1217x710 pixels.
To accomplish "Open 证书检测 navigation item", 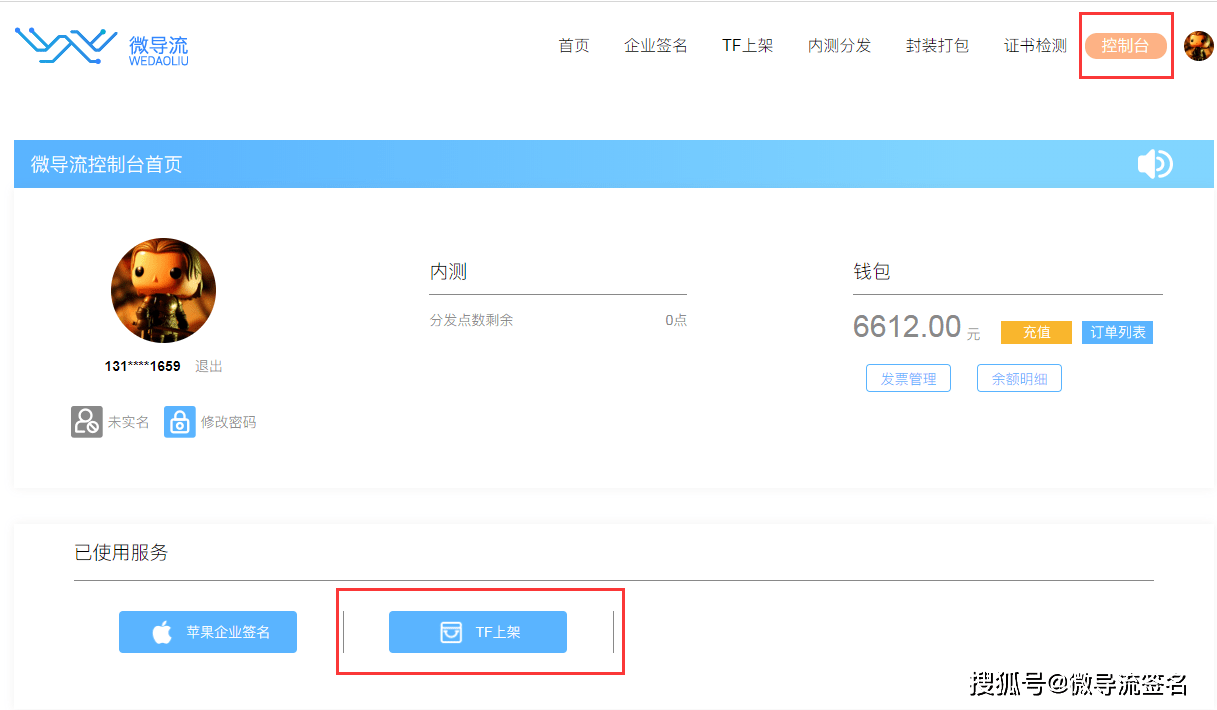I will tap(1035, 46).
